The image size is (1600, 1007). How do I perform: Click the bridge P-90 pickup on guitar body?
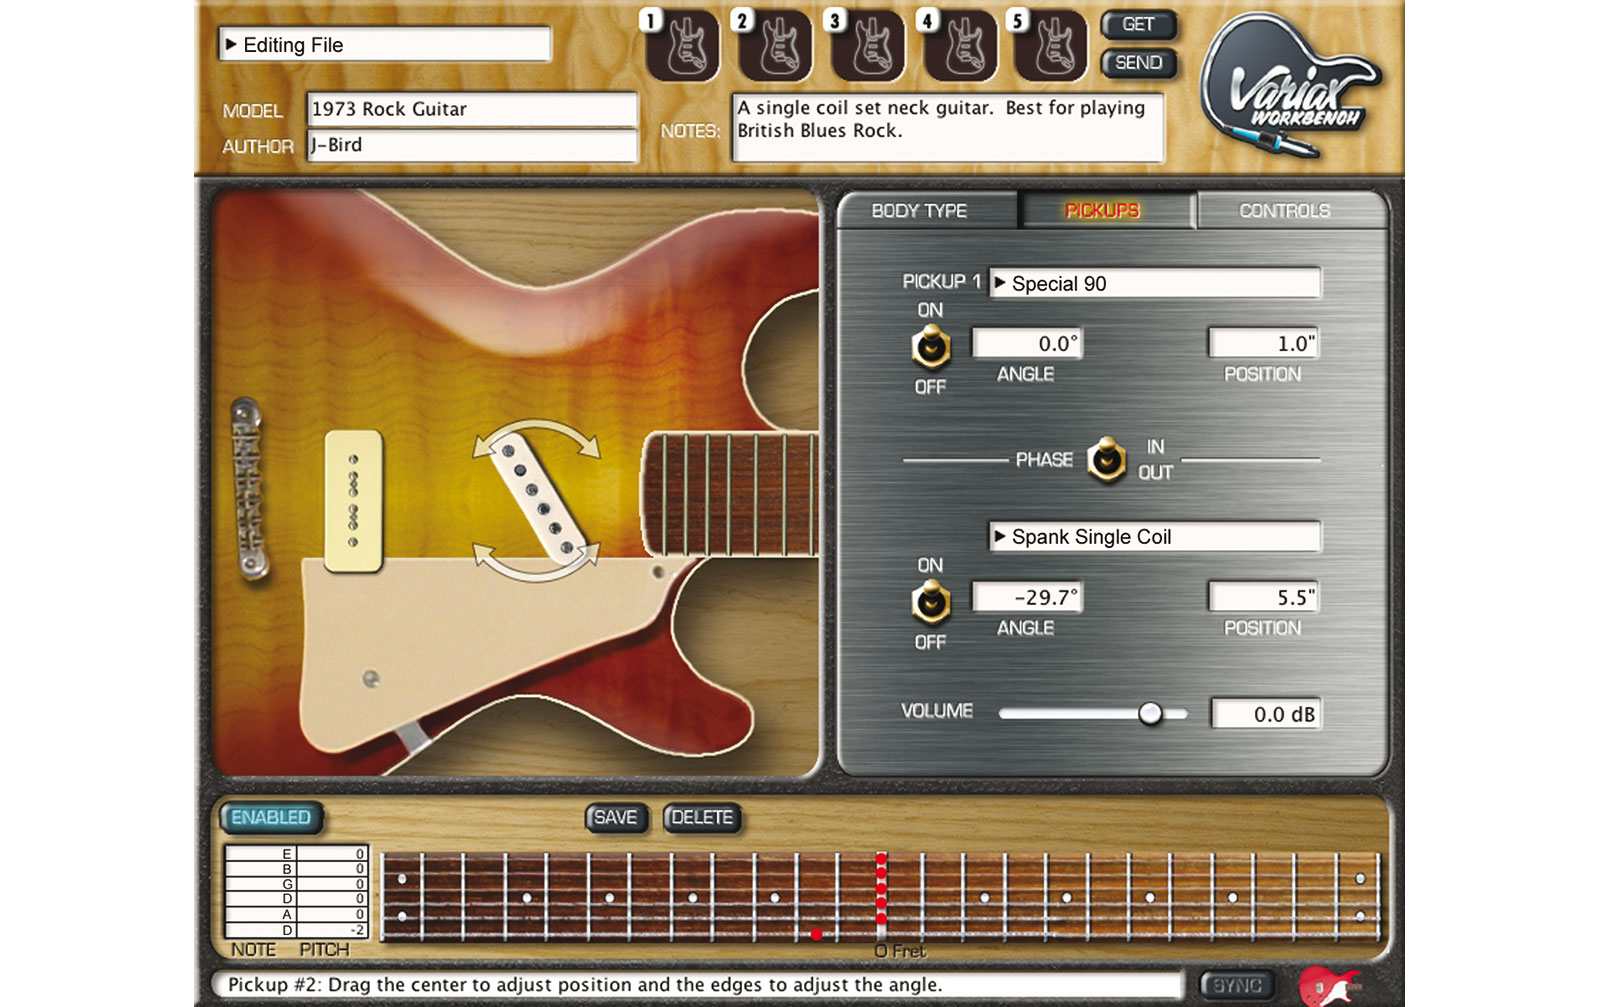[x=353, y=501]
